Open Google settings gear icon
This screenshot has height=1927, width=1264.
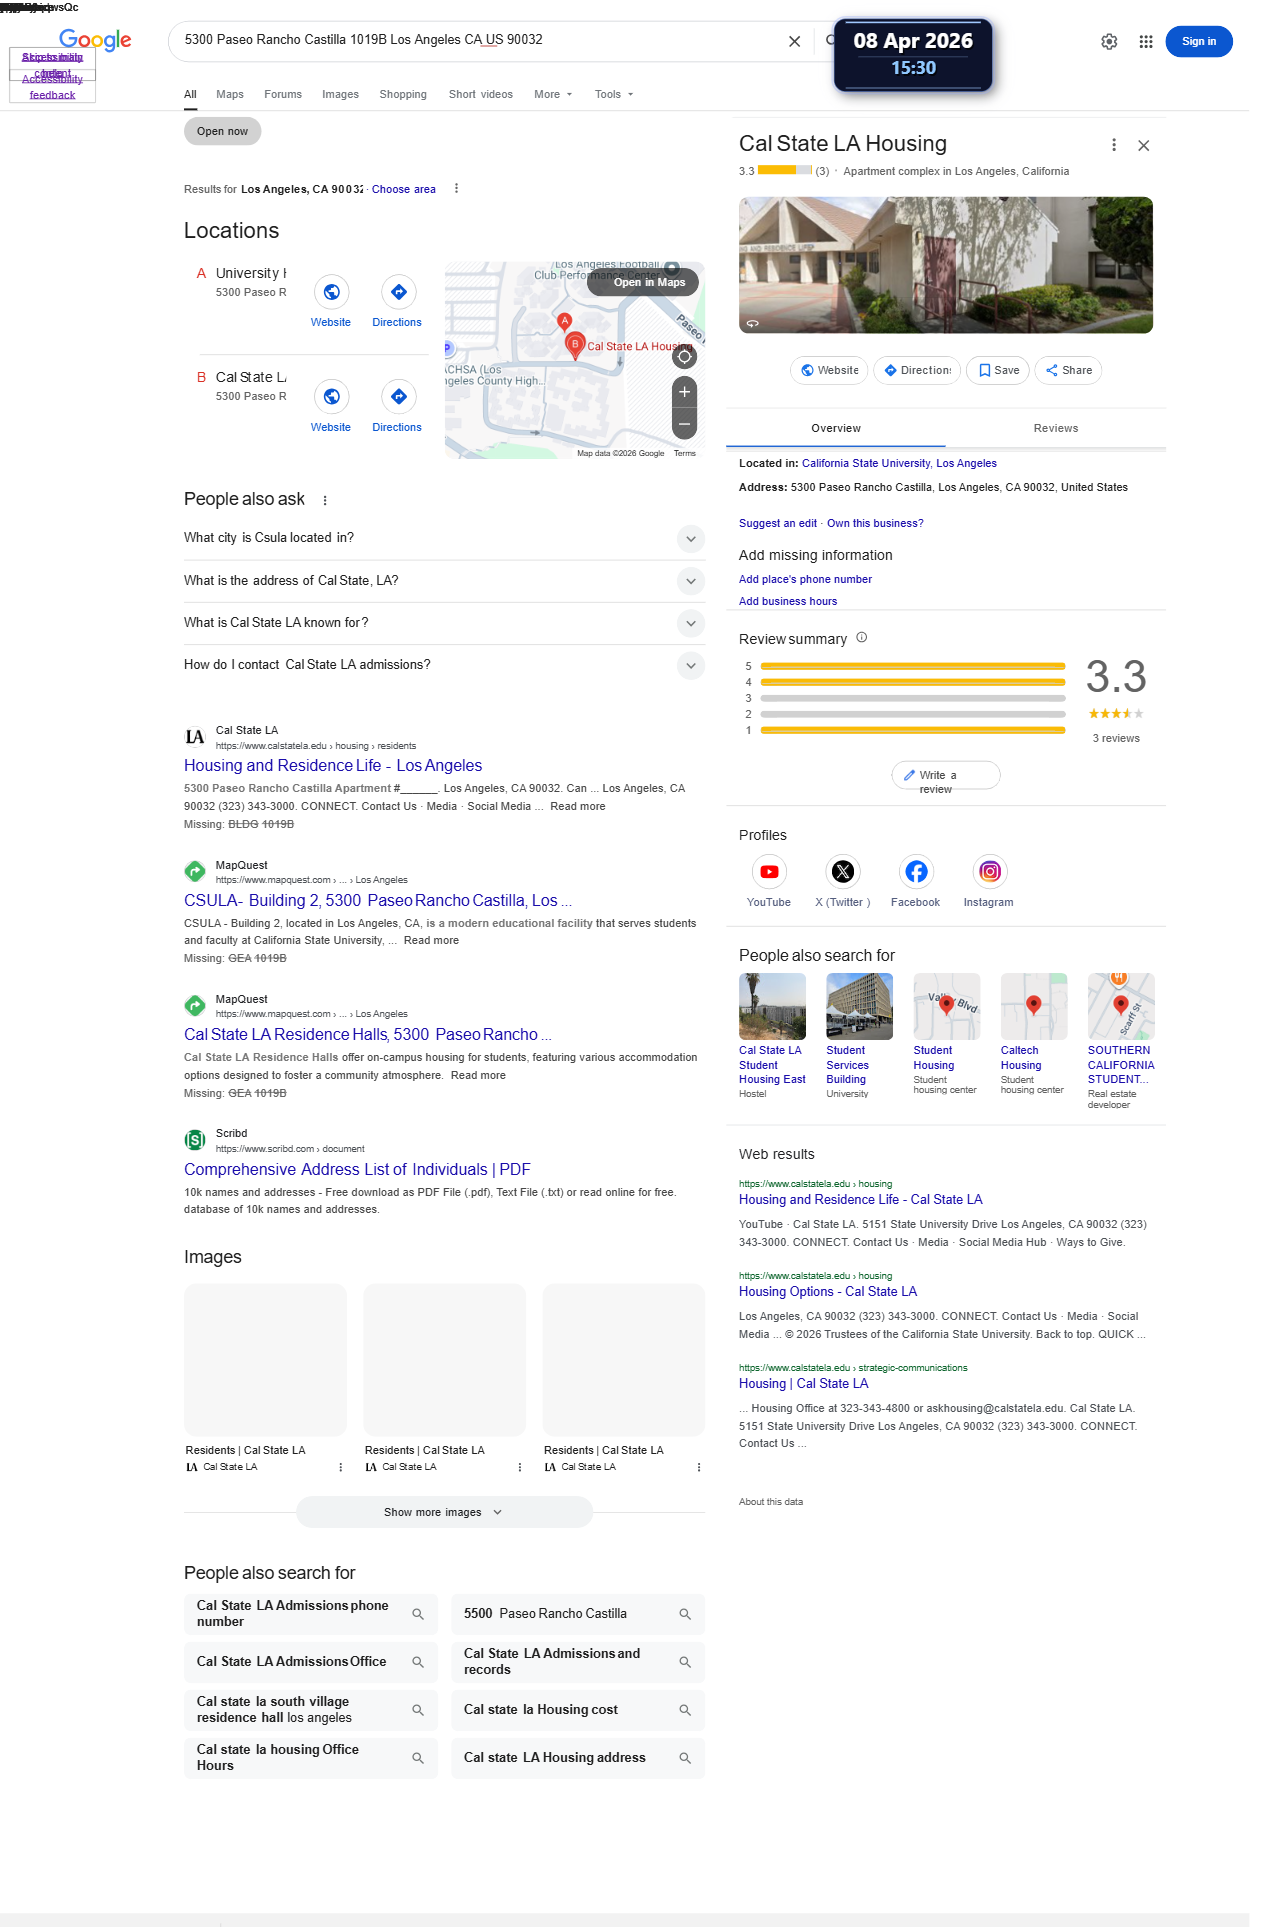pyautogui.click(x=1109, y=41)
